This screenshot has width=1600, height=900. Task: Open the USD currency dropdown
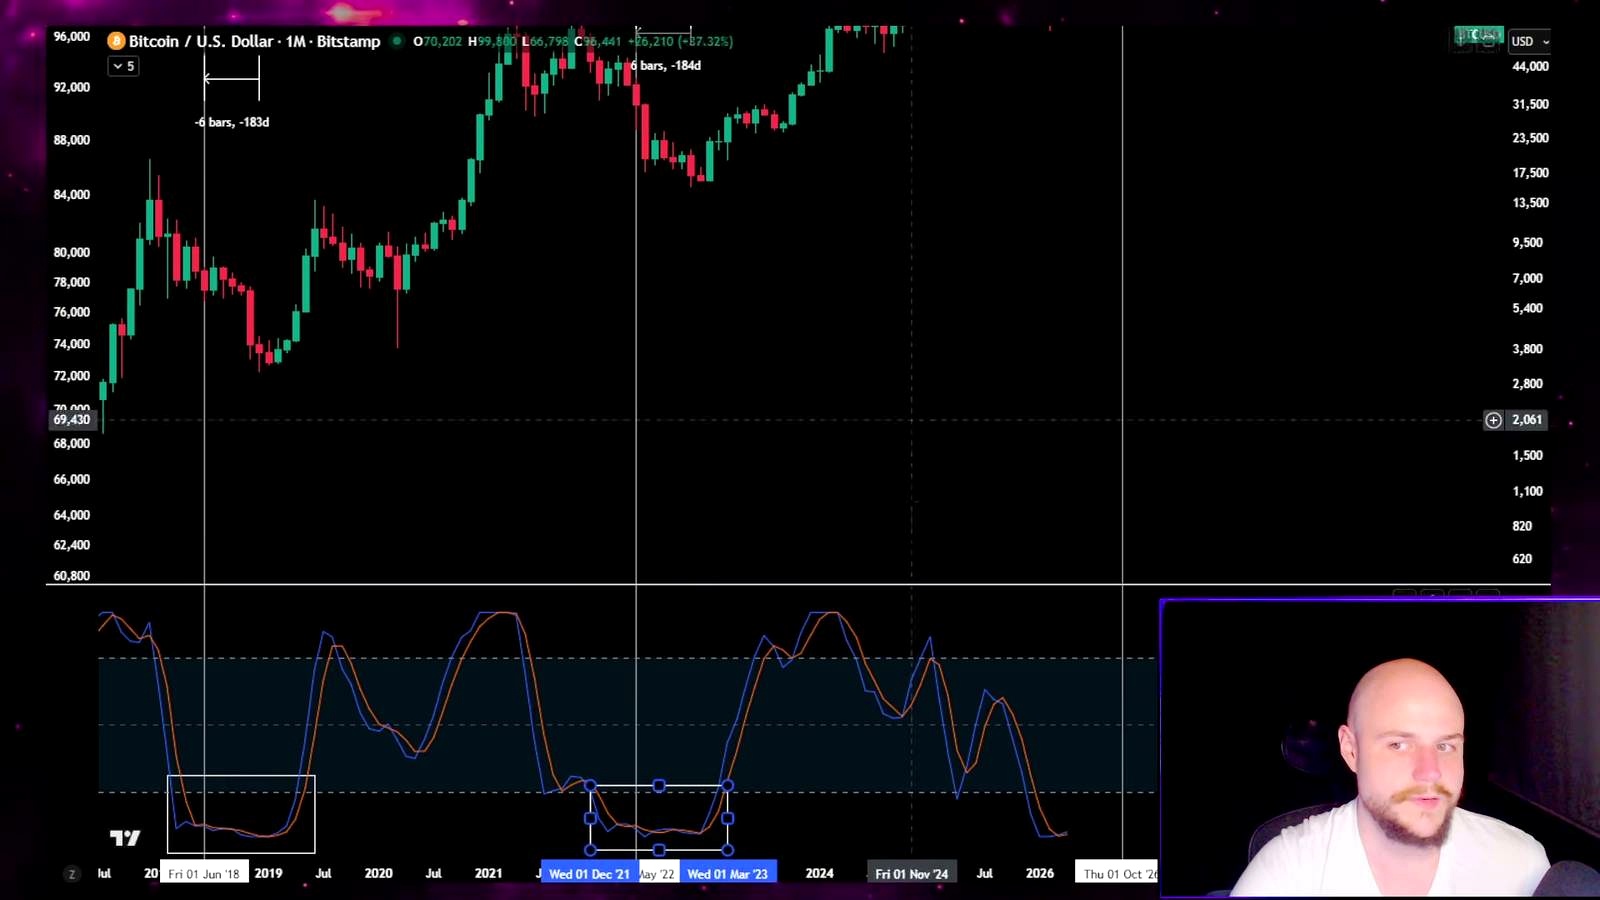tap(1529, 41)
